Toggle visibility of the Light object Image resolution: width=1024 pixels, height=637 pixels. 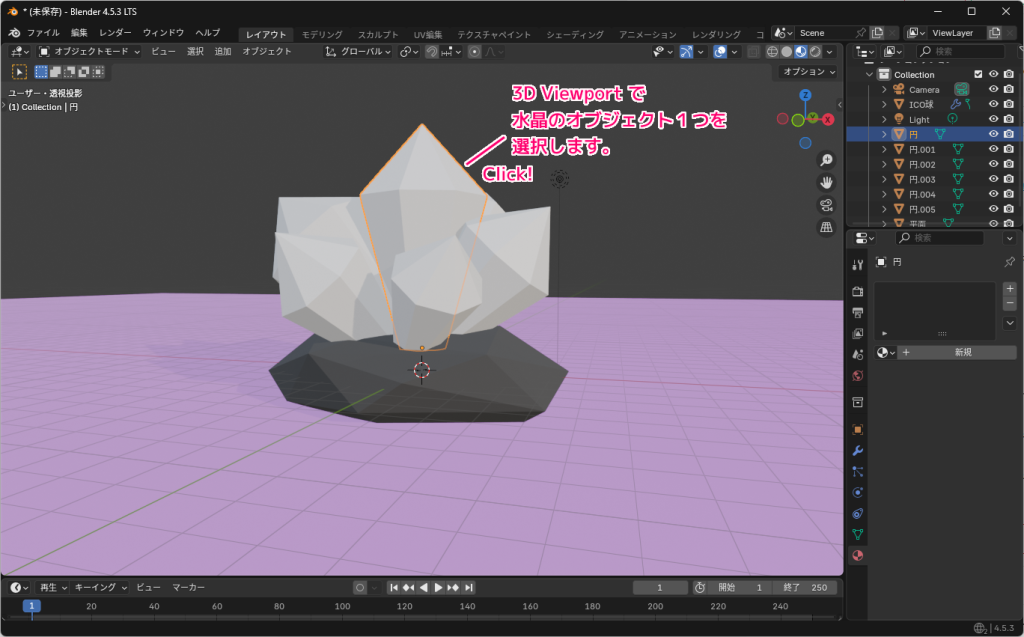pos(992,119)
